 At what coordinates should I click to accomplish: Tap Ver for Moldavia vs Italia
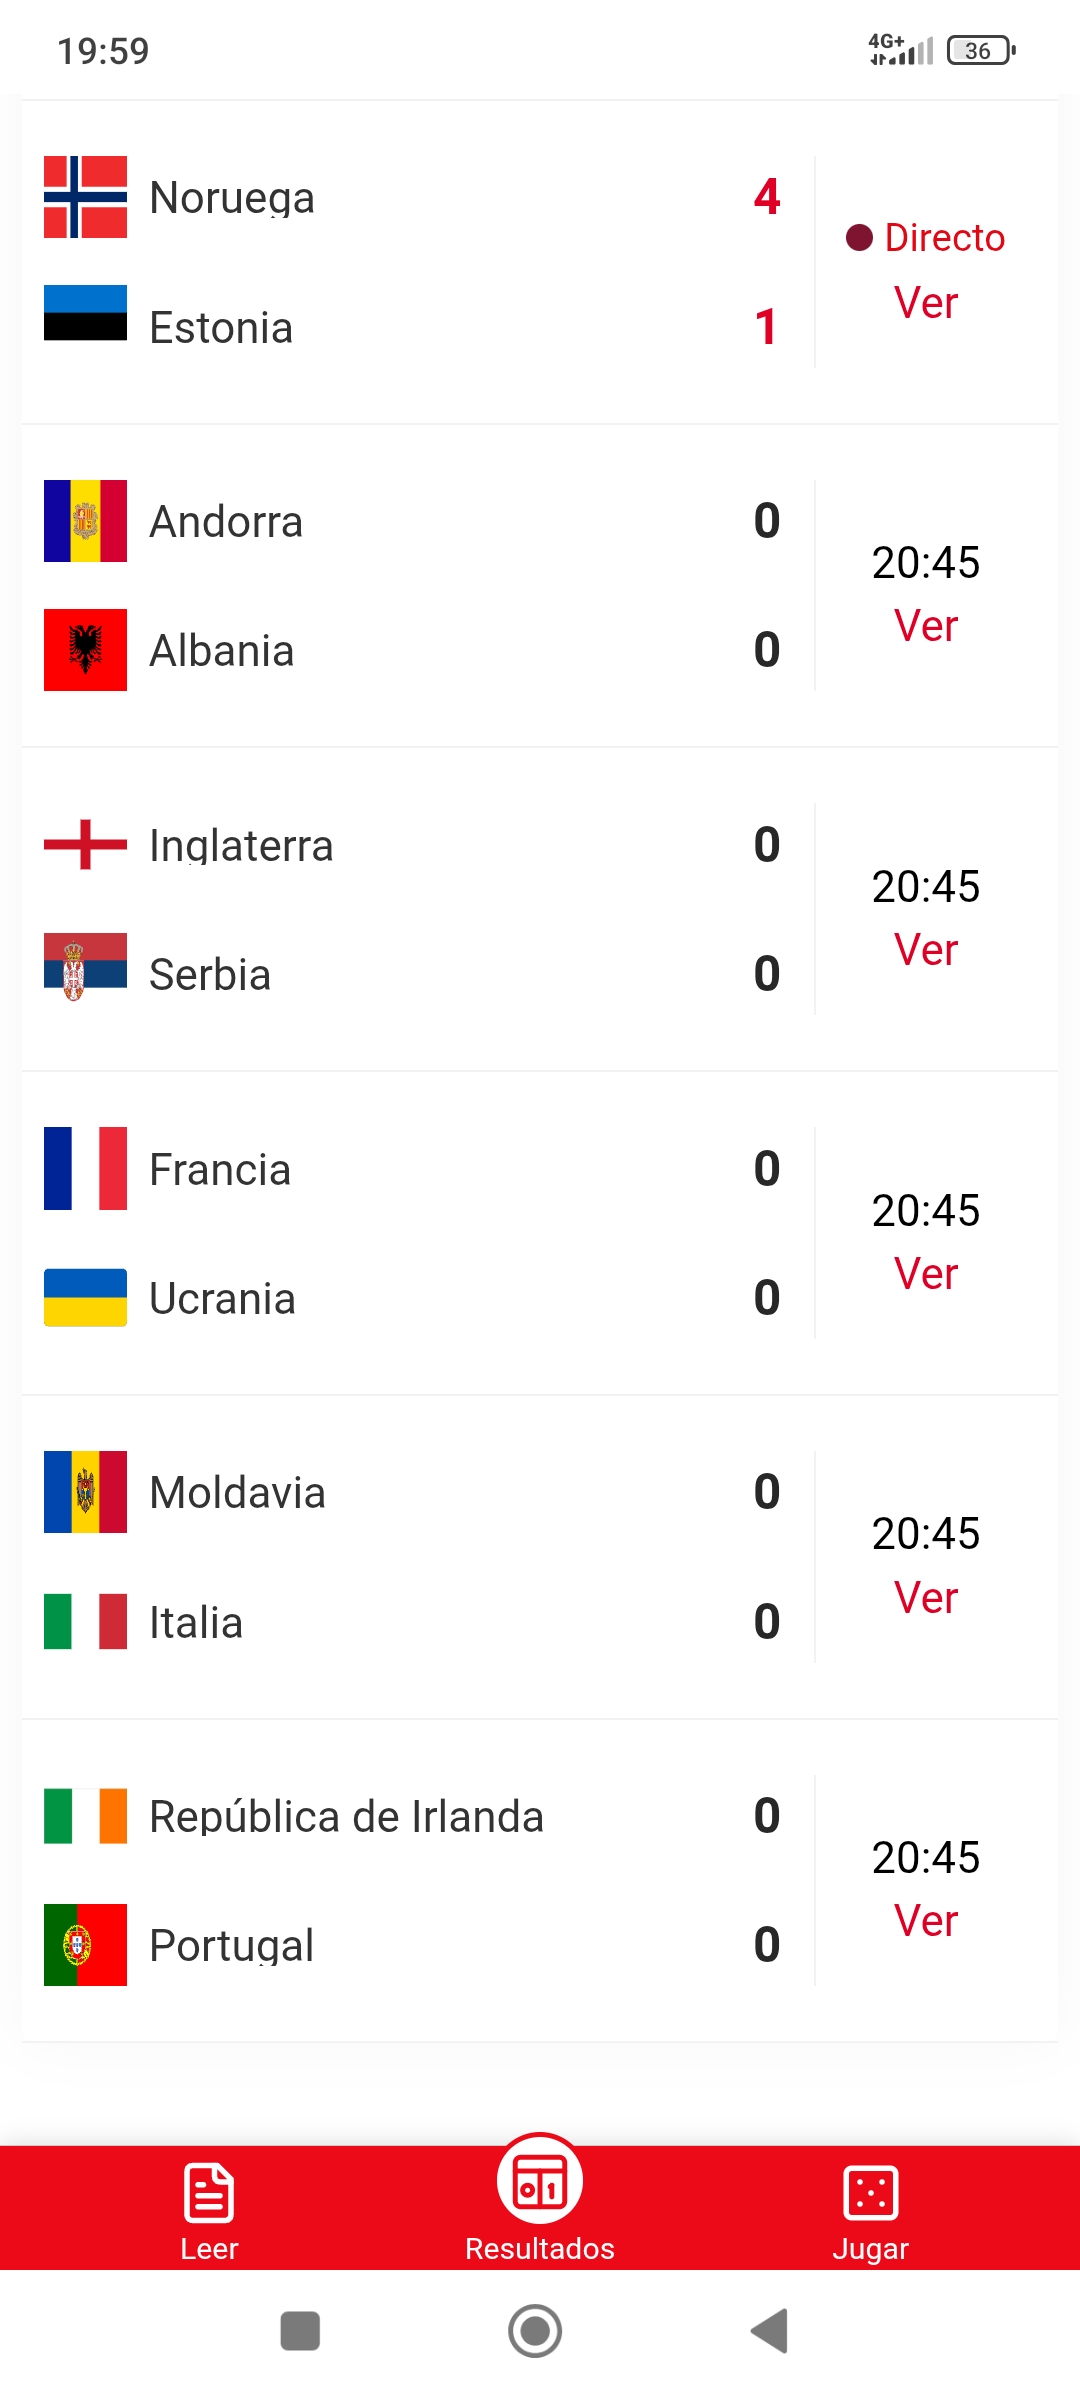pyautogui.click(x=926, y=1598)
